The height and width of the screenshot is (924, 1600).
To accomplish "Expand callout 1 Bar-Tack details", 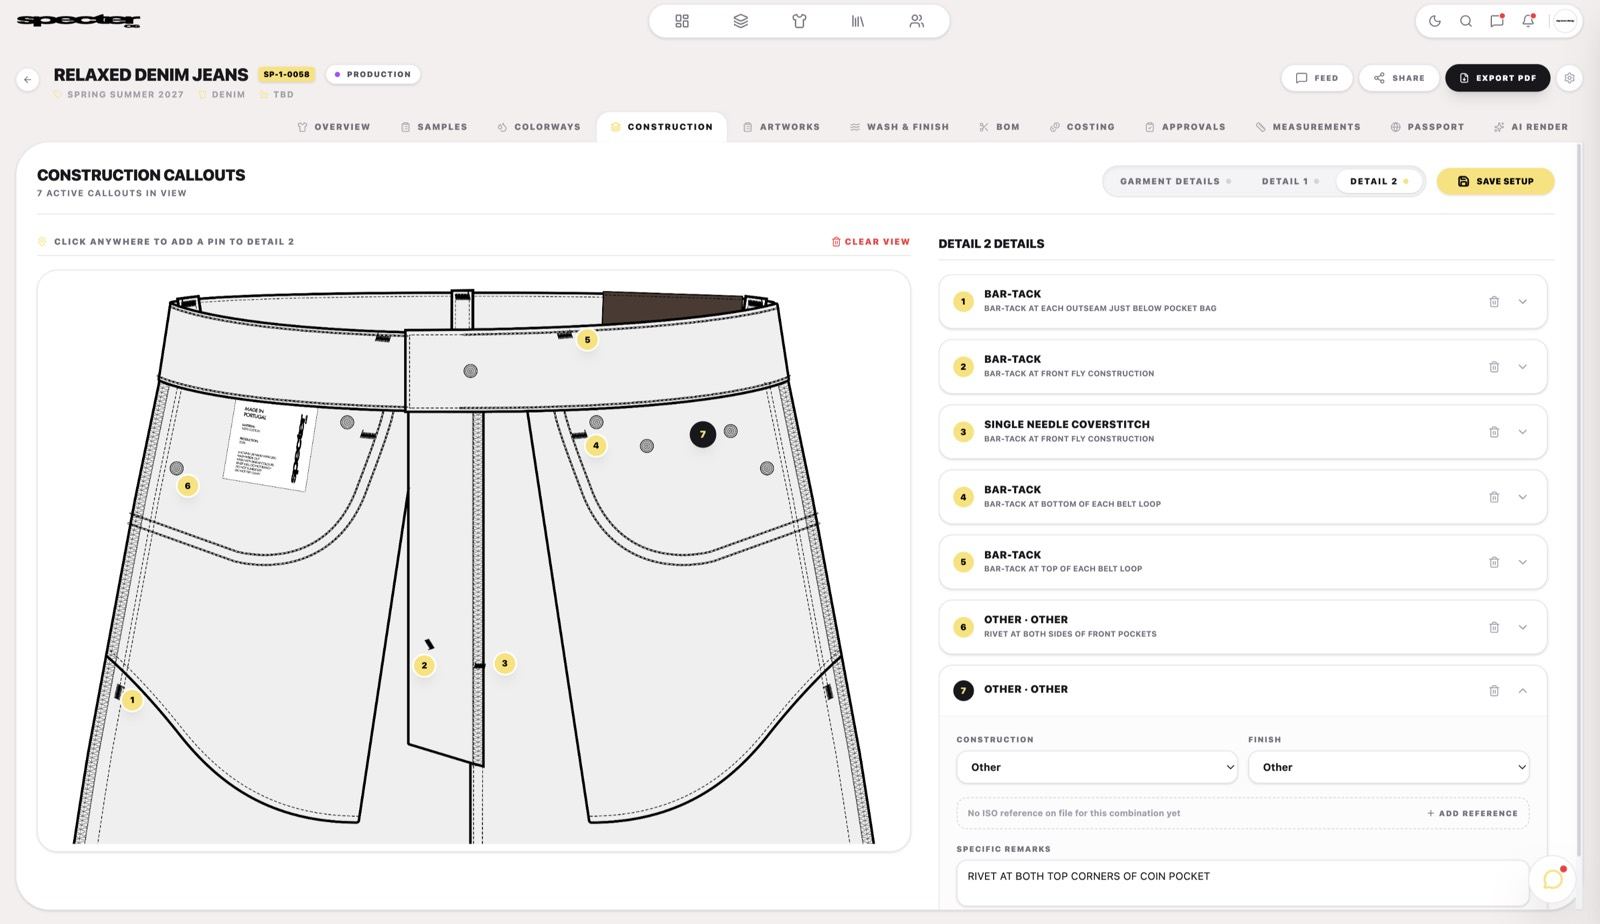I will coord(1523,302).
